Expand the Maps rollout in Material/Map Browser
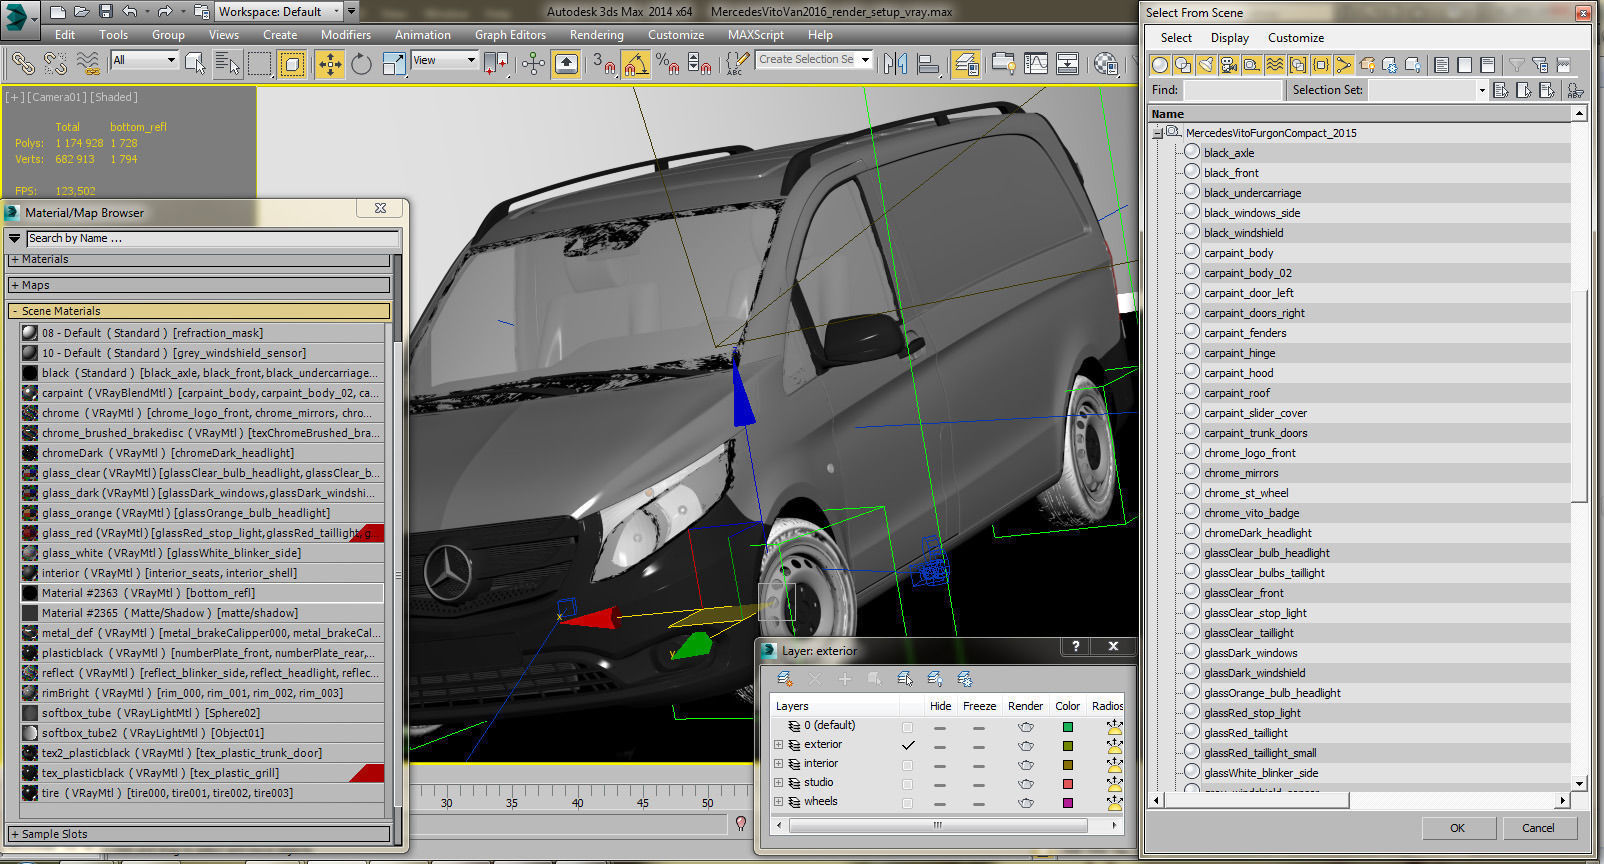Screen dimensions: 1604x864 coord(199,285)
